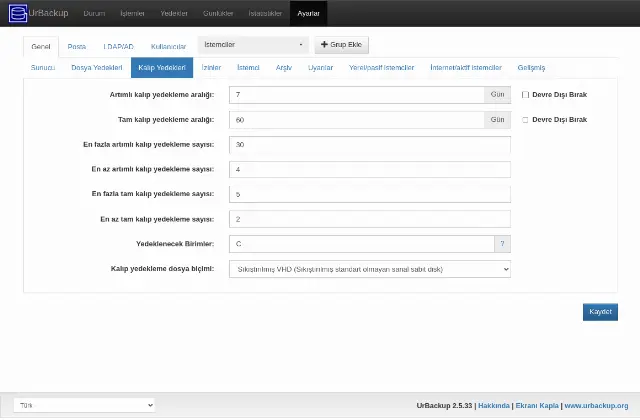640x420 pixels.
Task: Click the UrBackup brand name text
Action: (x=49, y=13)
